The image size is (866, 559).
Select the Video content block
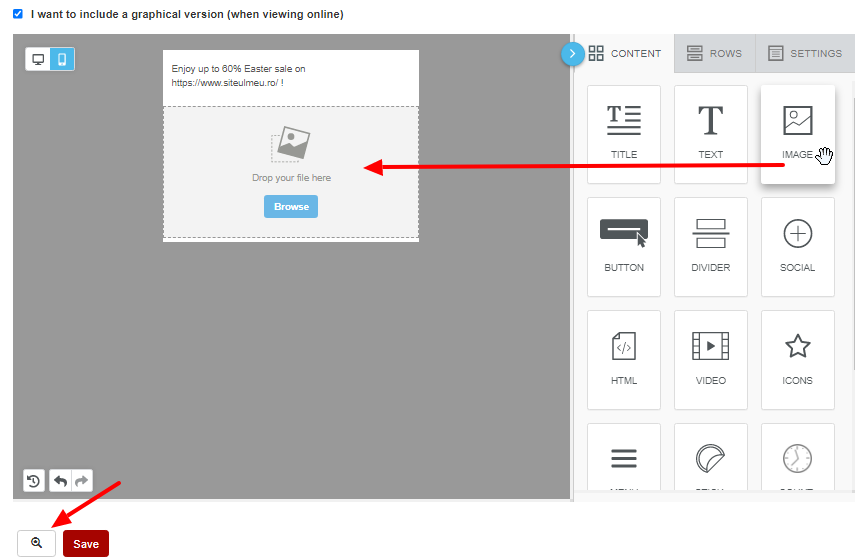711,360
